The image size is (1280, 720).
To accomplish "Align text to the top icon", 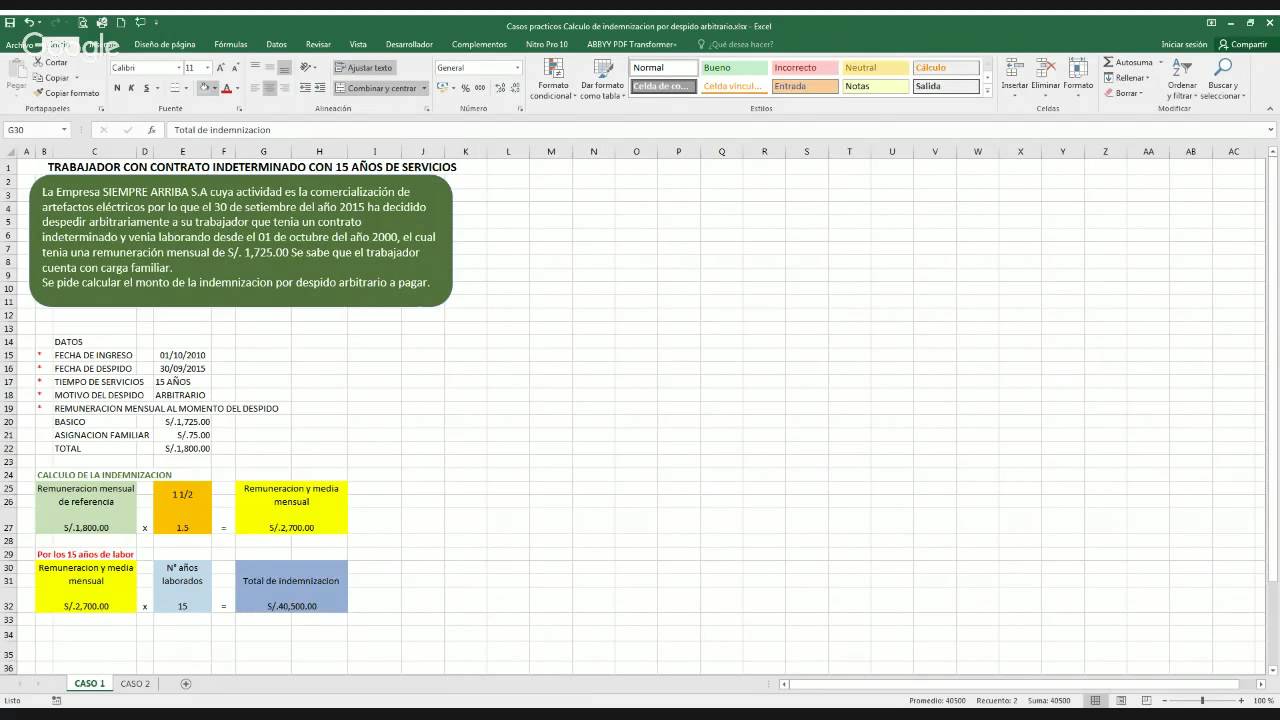I will (255, 68).
